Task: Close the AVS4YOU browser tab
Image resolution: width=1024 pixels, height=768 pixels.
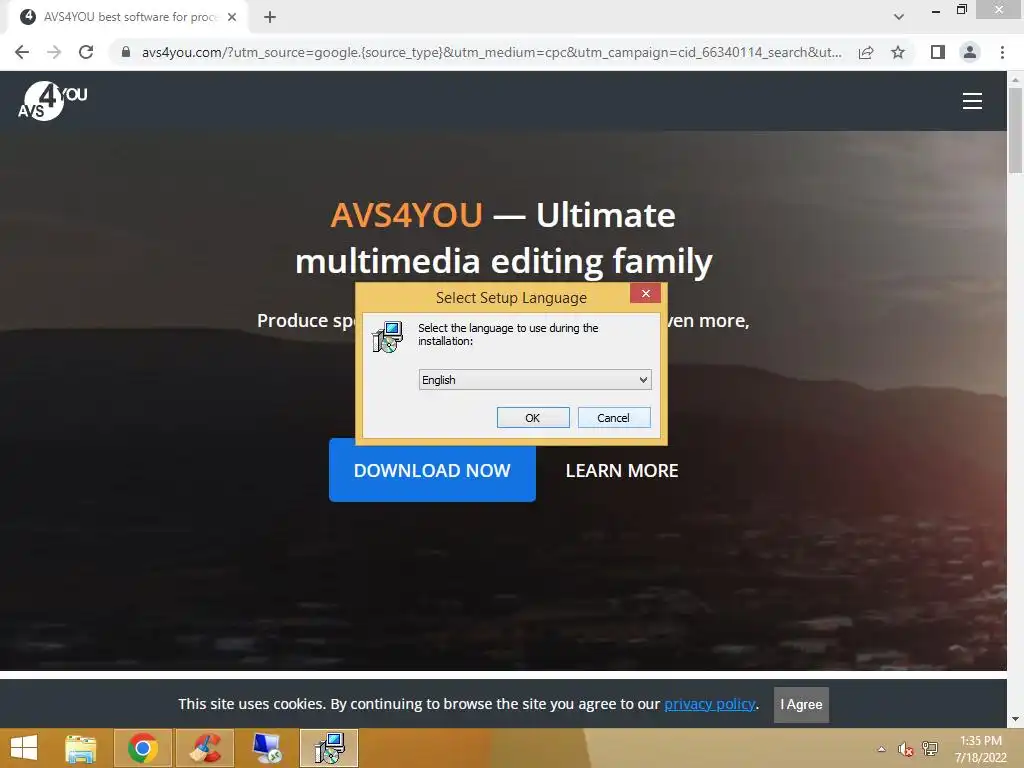Action: coord(232,17)
